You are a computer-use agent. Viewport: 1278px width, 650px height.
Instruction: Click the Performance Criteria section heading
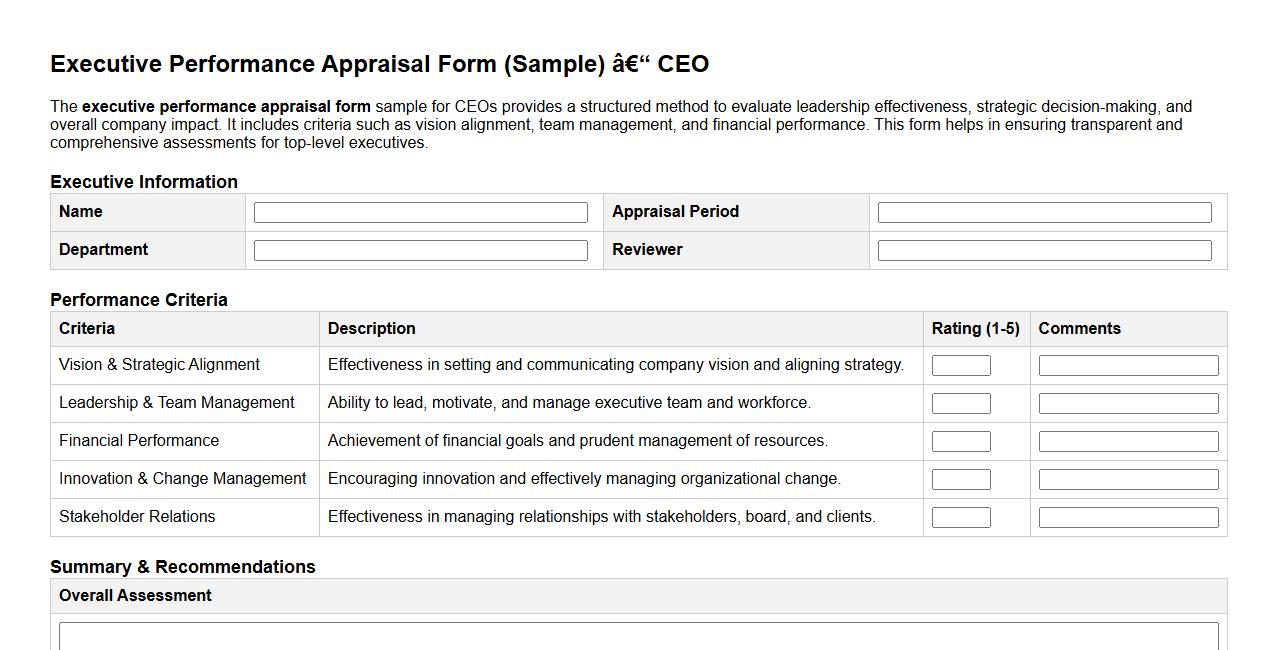click(x=139, y=299)
